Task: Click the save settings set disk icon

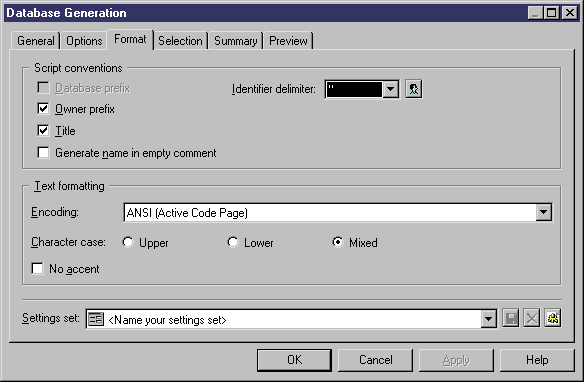Action: (511, 318)
